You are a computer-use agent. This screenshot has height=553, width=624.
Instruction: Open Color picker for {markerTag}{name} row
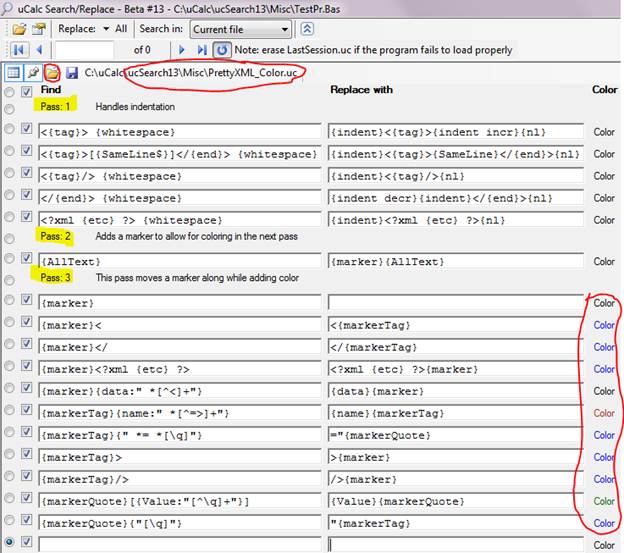604,411
